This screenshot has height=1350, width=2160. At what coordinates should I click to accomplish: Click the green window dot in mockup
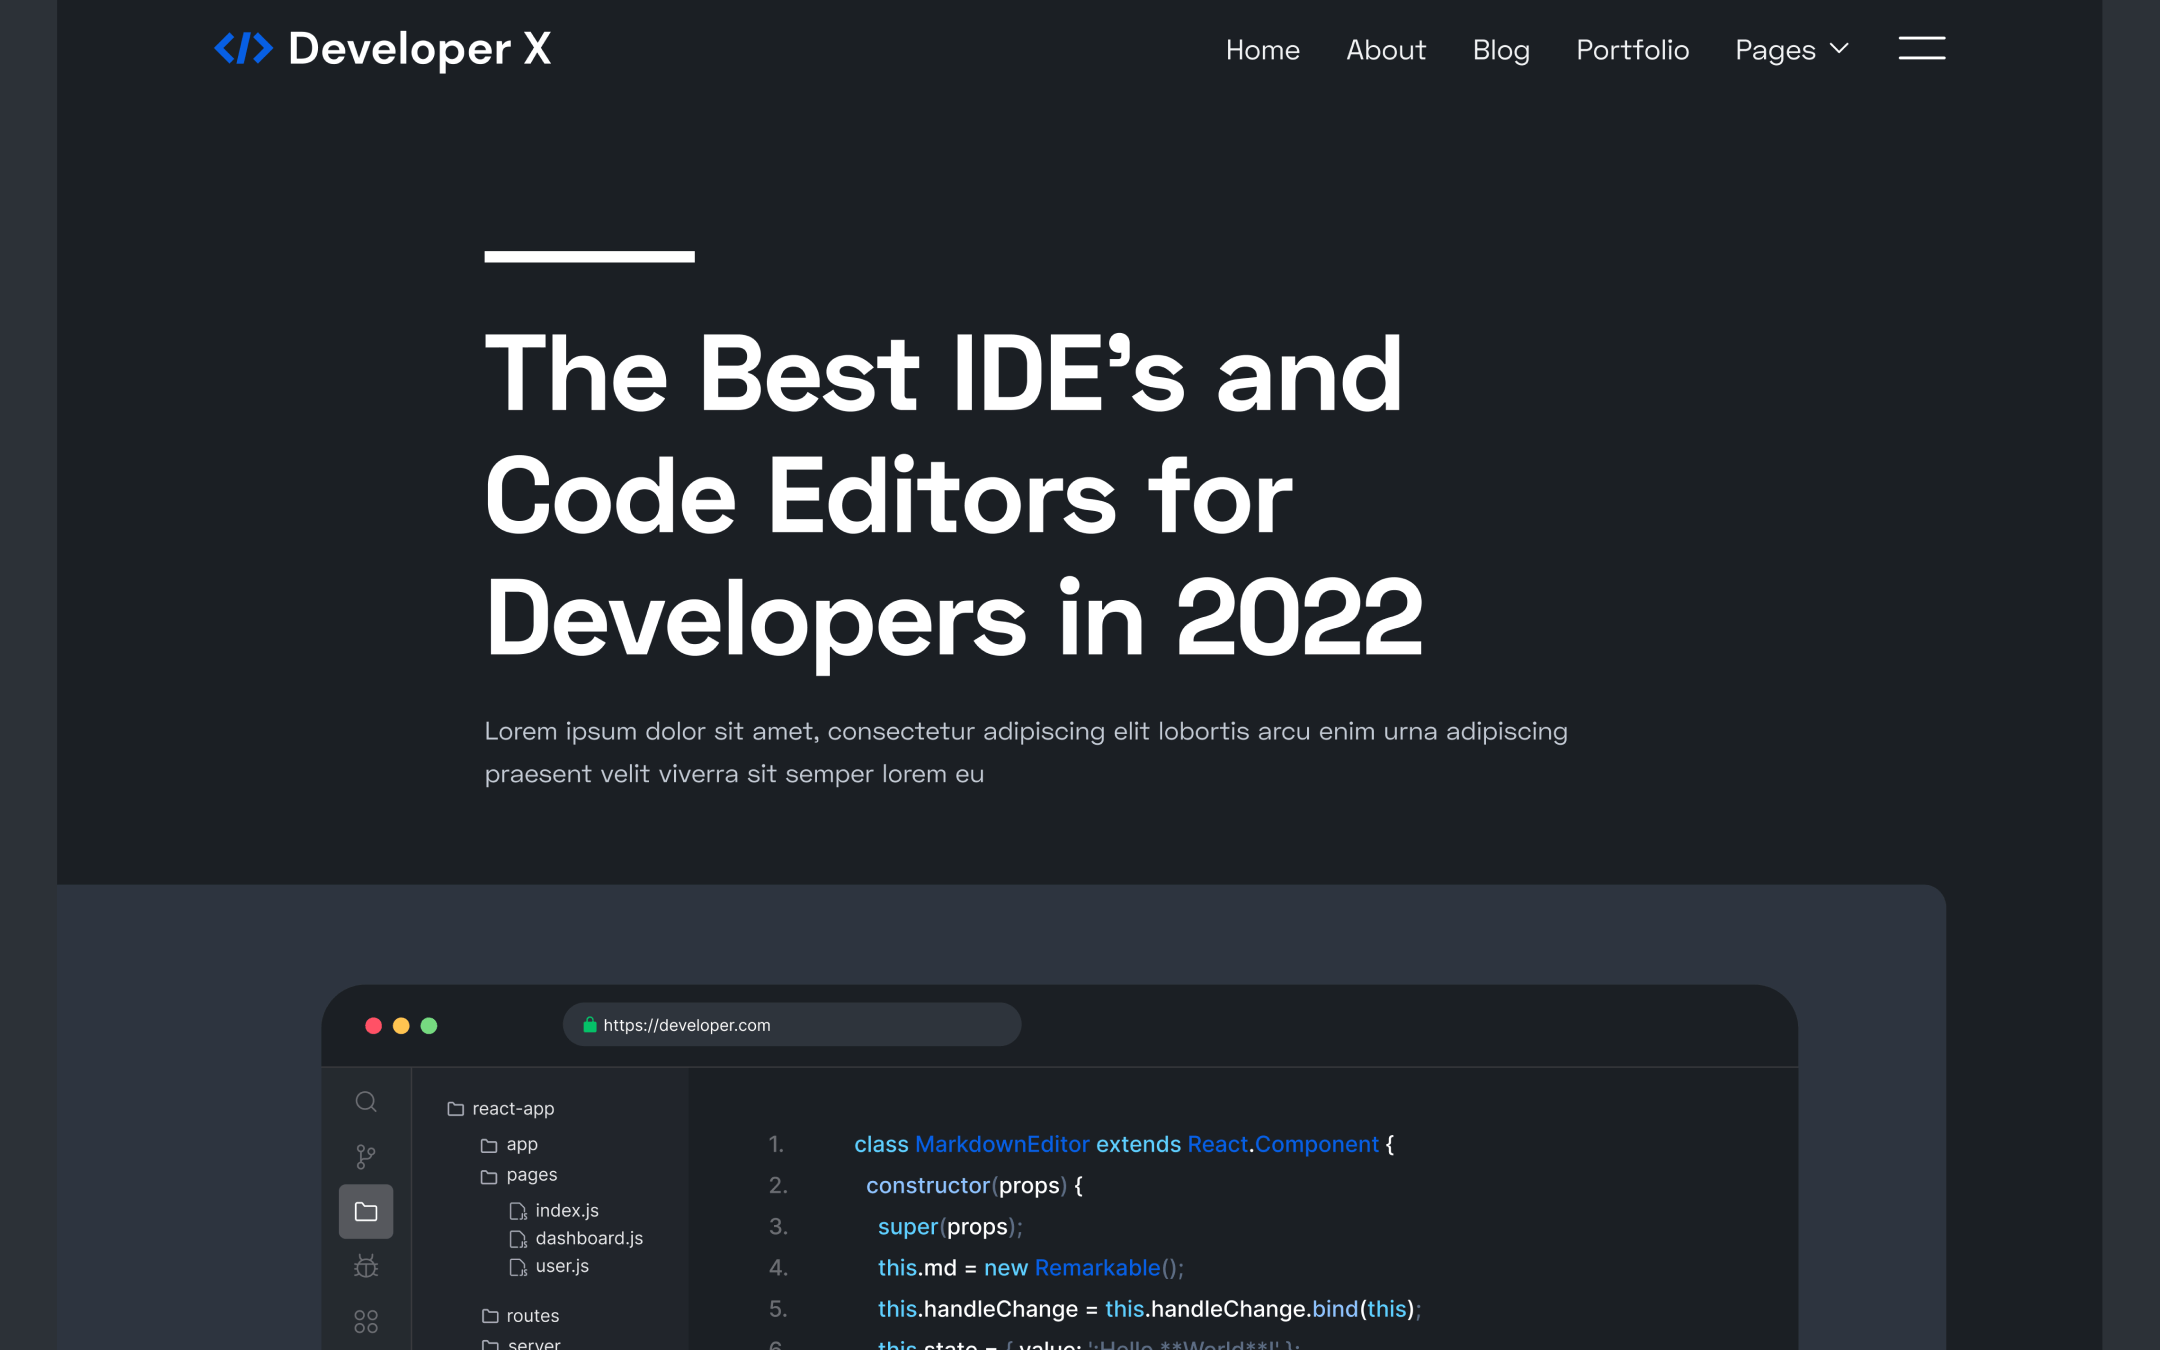point(429,1025)
